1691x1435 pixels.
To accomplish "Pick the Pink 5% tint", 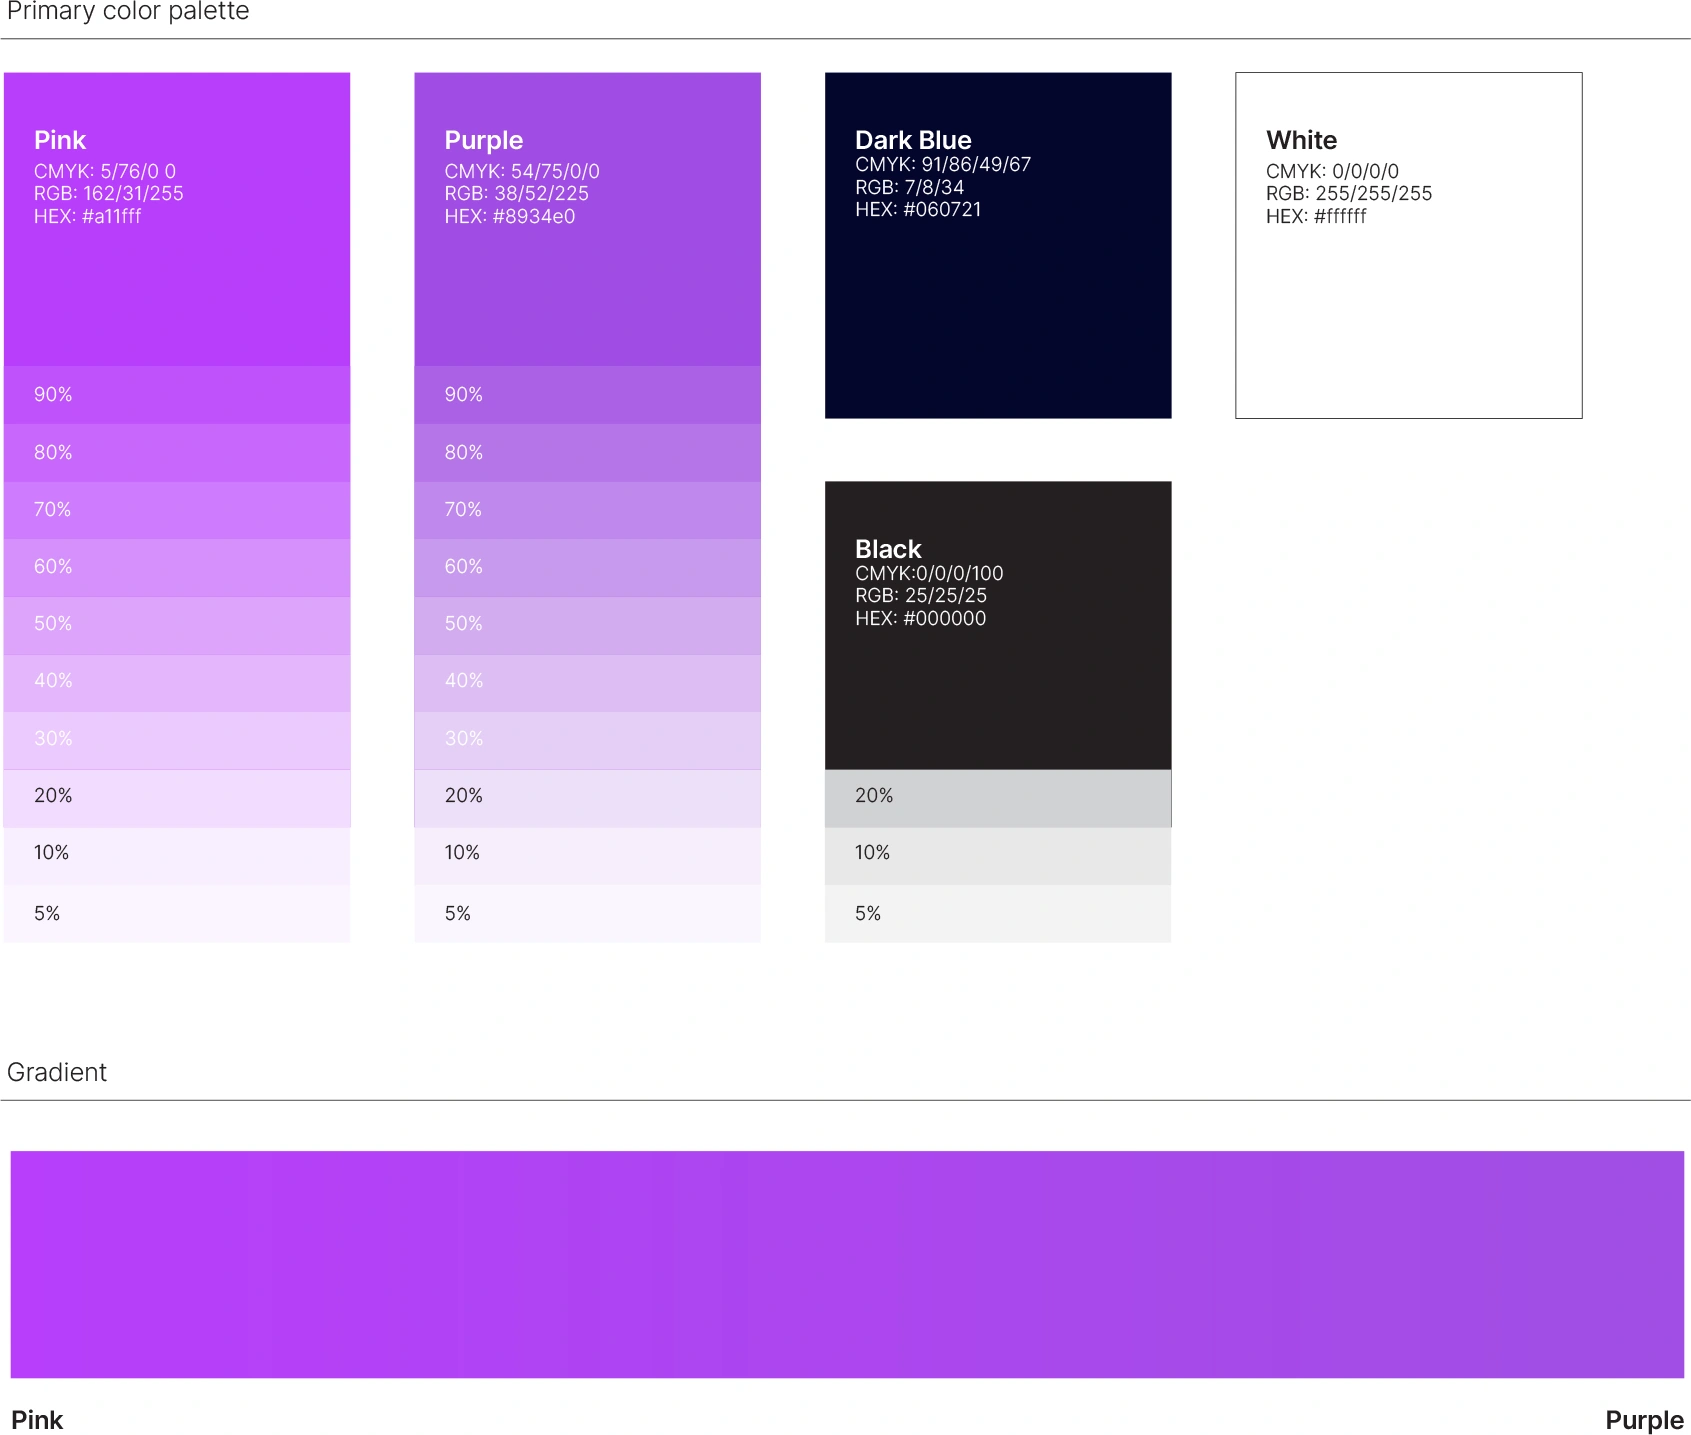I will [177, 913].
